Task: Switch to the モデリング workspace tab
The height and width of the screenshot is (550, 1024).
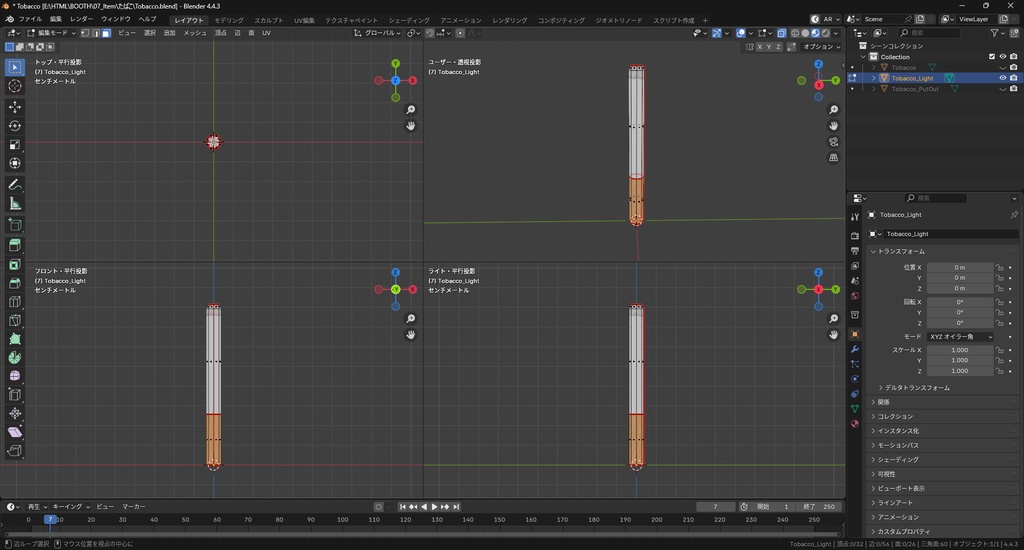Action: (x=229, y=20)
